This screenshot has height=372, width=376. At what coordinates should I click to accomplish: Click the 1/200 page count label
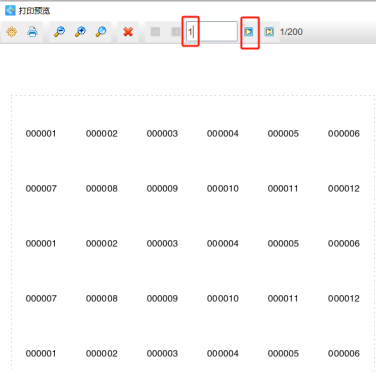(291, 32)
